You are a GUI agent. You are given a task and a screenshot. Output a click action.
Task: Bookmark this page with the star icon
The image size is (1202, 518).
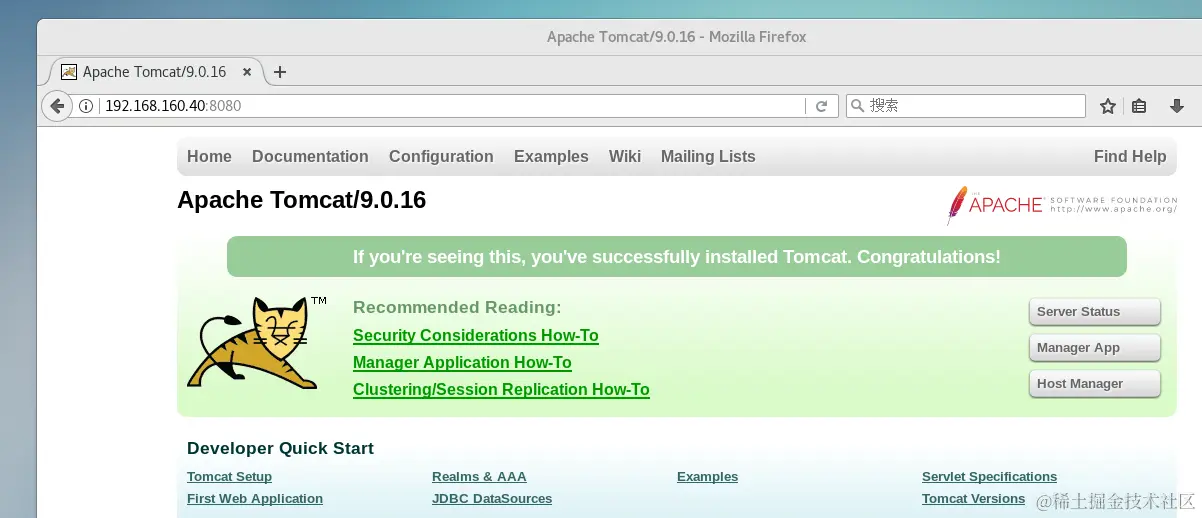coord(1108,106)
